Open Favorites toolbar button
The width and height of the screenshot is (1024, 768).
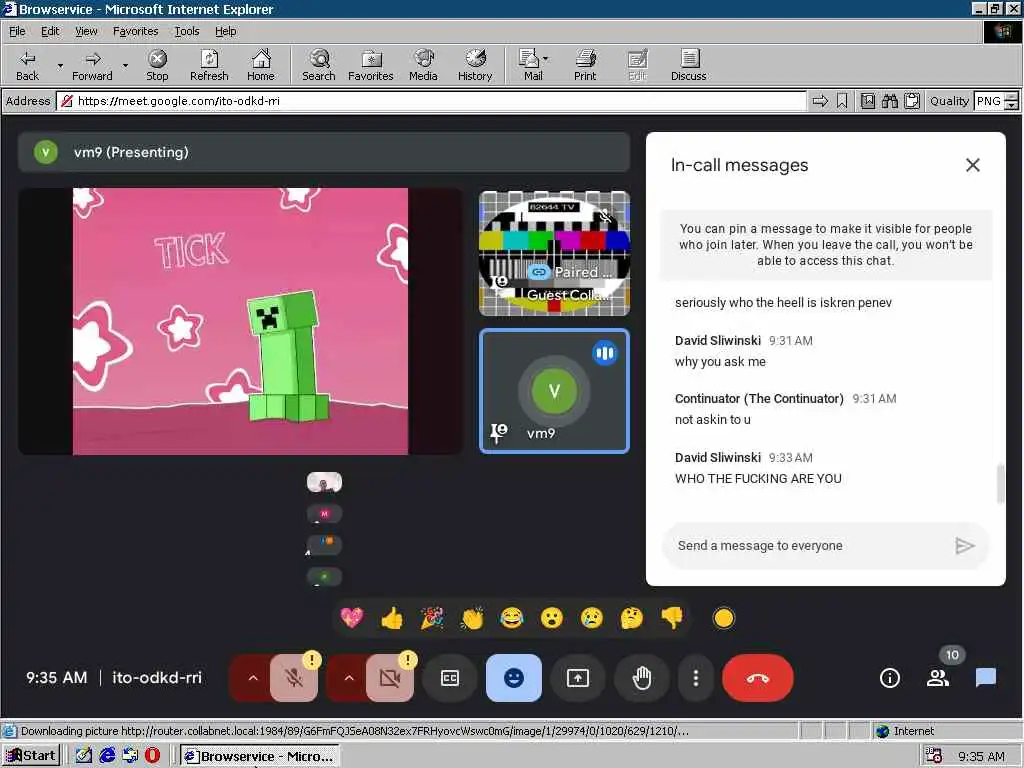[370, 65]
